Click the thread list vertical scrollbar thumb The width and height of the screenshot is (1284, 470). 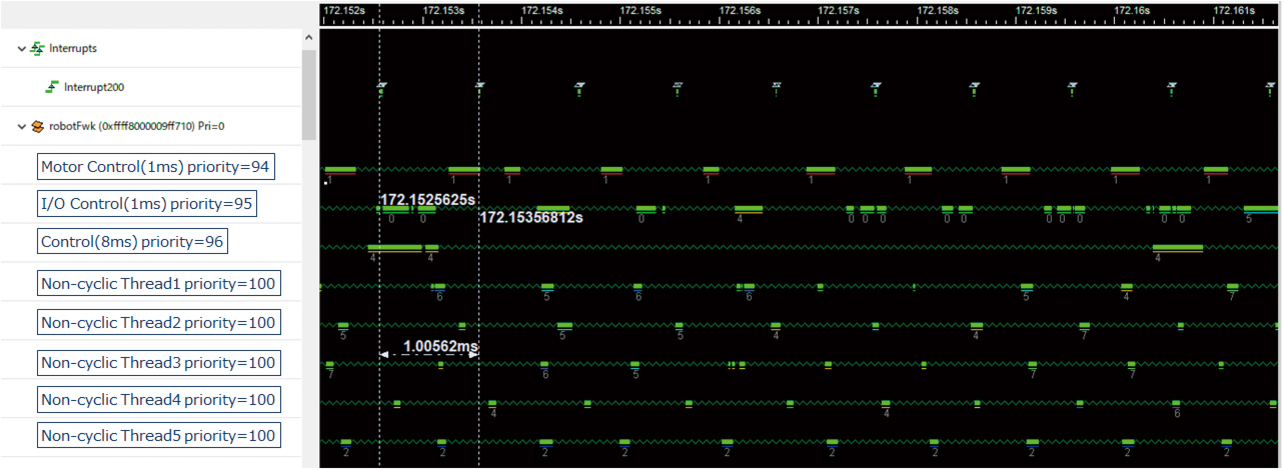pos(309,94)
